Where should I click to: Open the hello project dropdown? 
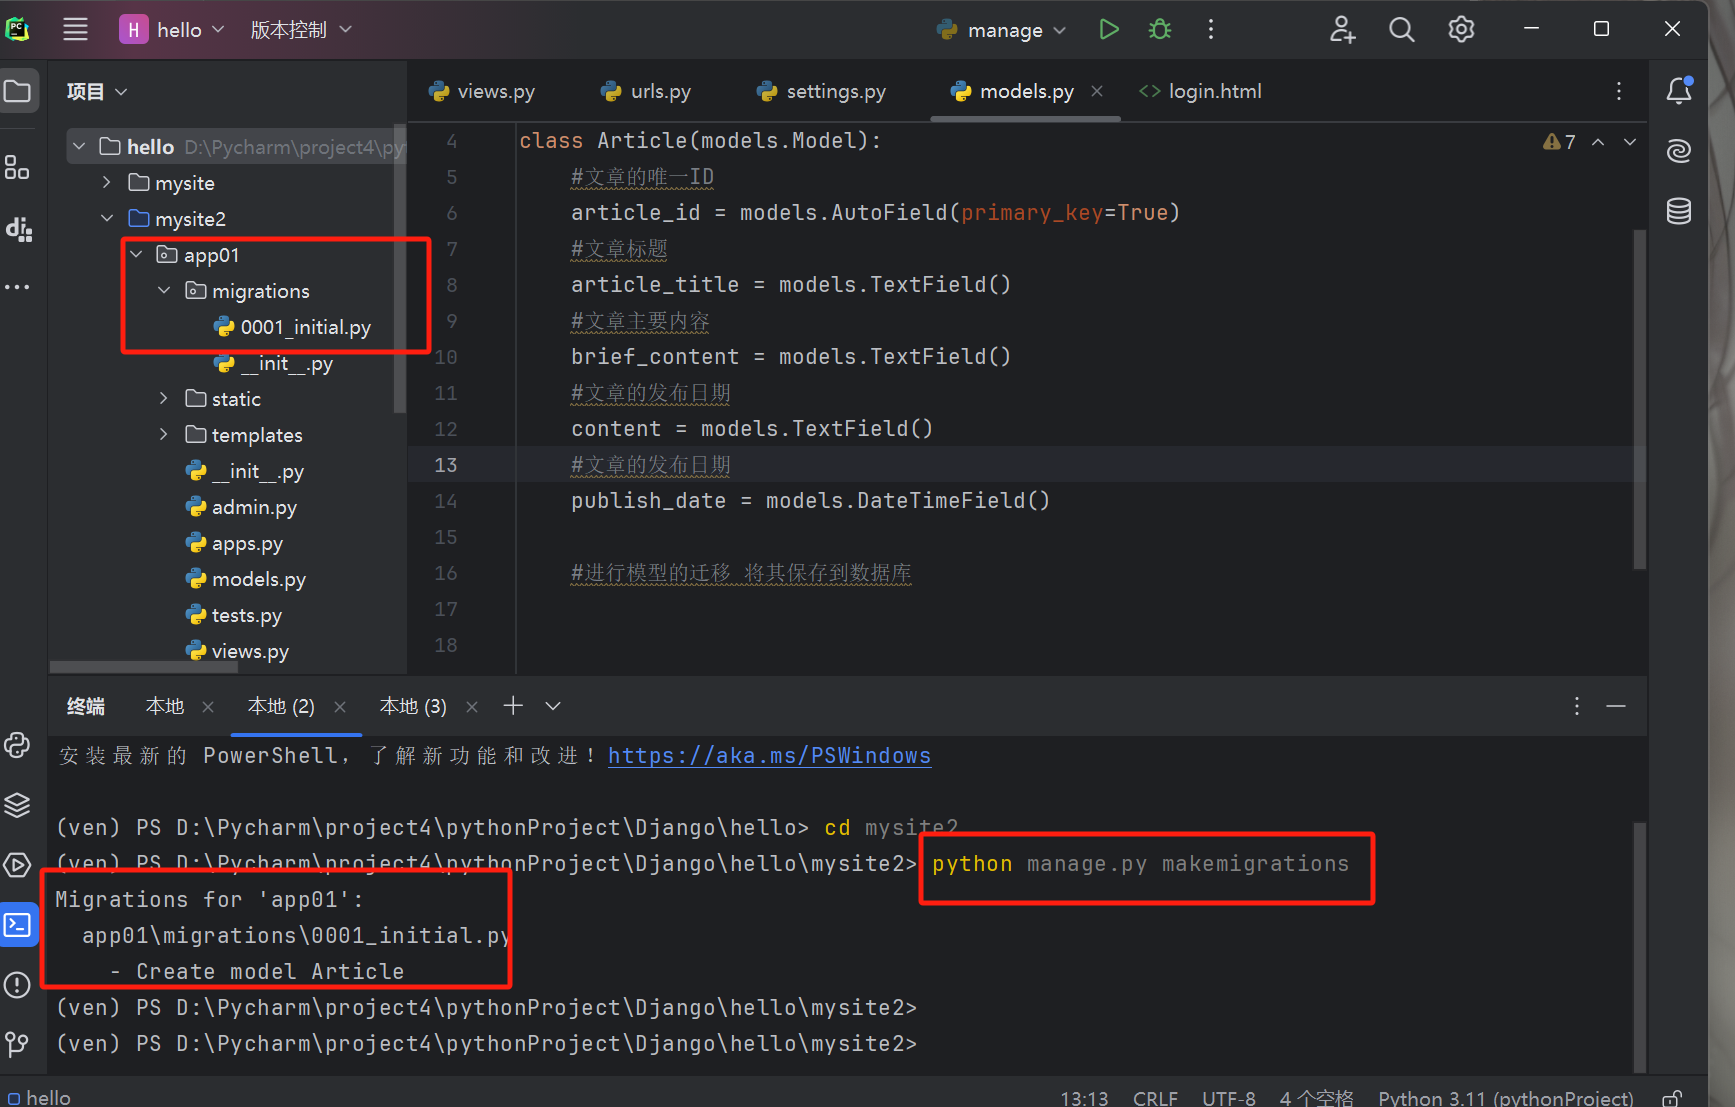pos(172,30)
